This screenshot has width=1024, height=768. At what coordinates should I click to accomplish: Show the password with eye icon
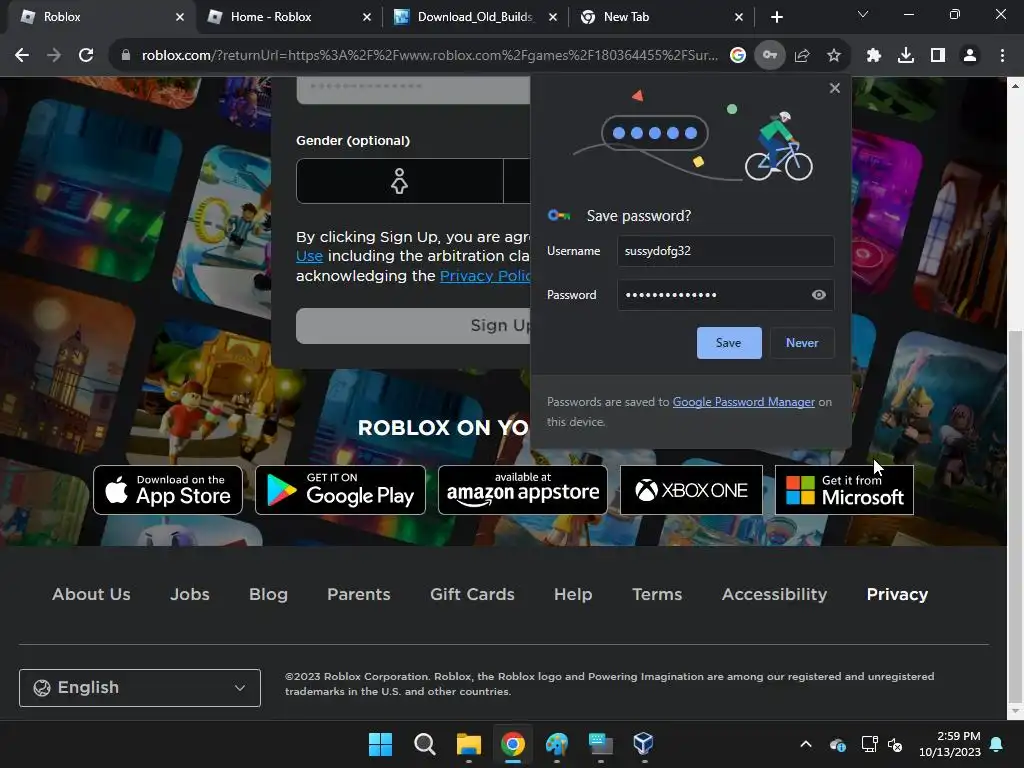tap(818, 295)
